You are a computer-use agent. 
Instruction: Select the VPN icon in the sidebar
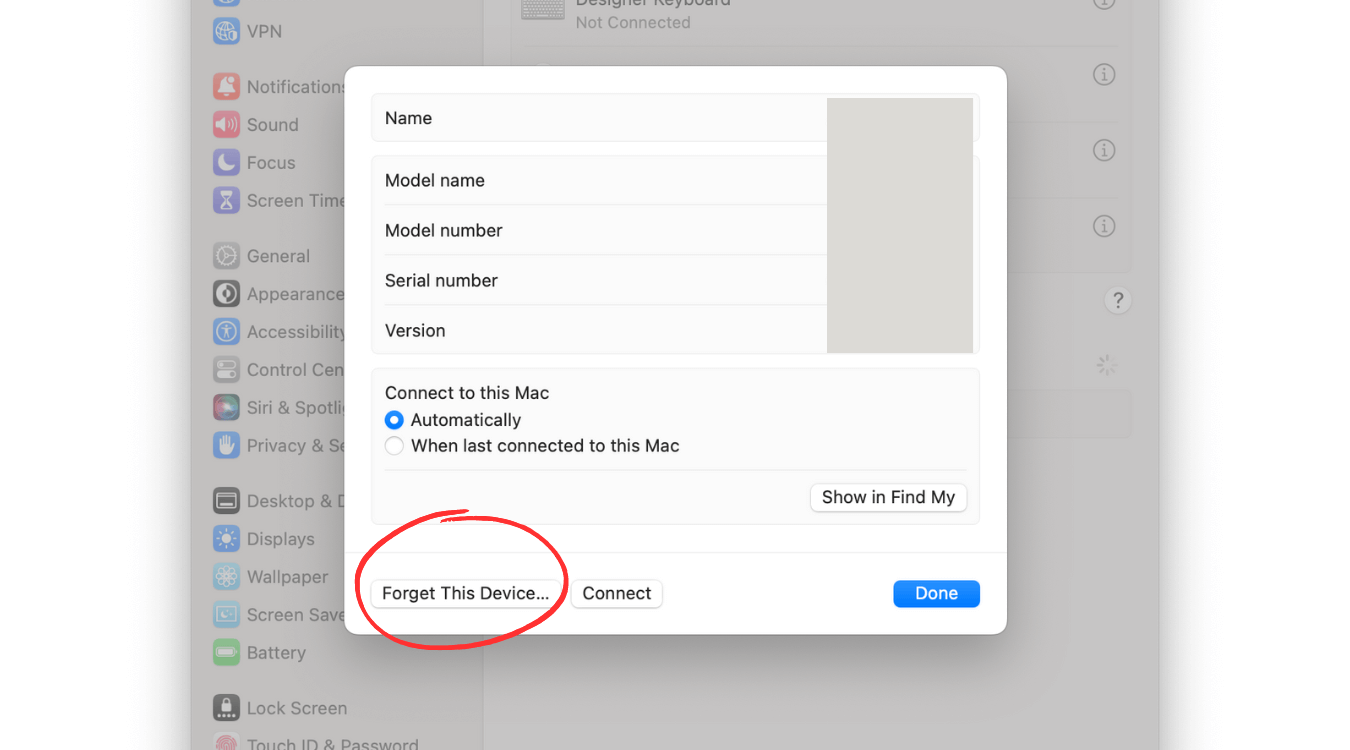(226, 31)
